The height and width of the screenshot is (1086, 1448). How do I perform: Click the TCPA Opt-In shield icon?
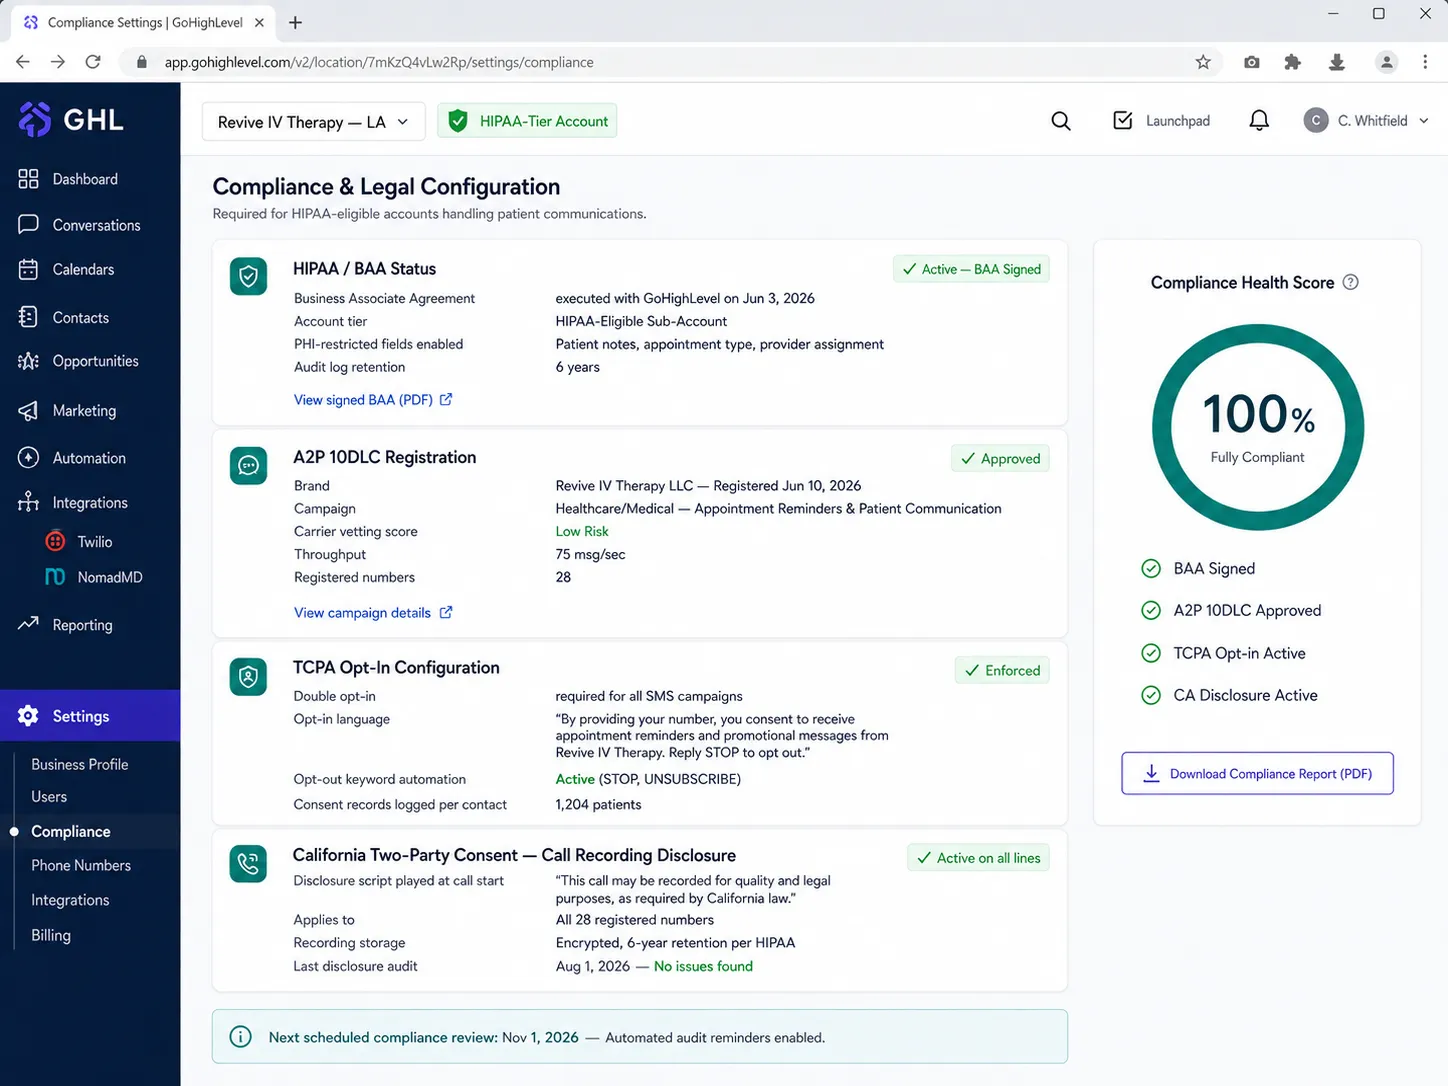click(x=248, y=676)
